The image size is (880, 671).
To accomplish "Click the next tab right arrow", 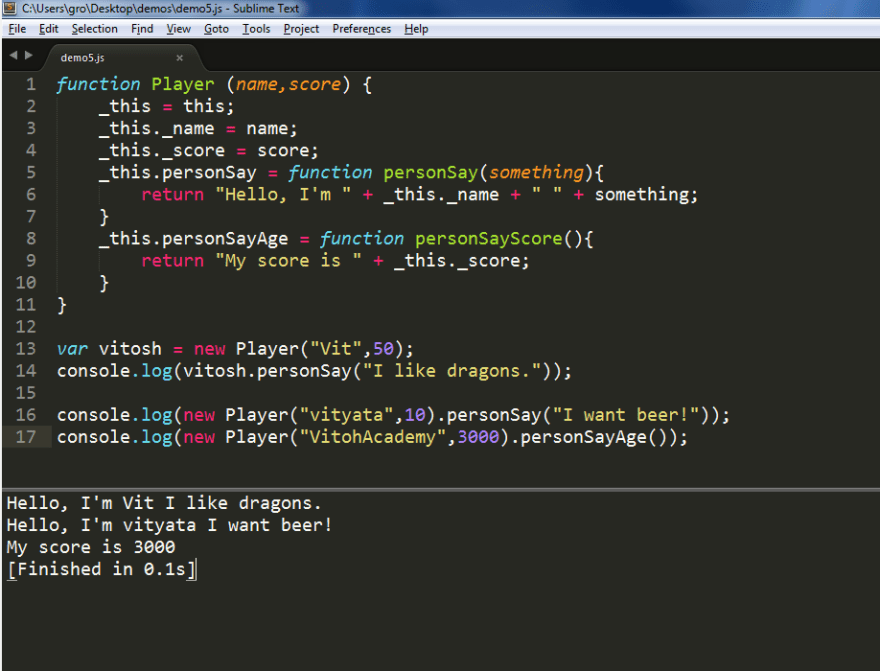I will (x=29, y=55).
